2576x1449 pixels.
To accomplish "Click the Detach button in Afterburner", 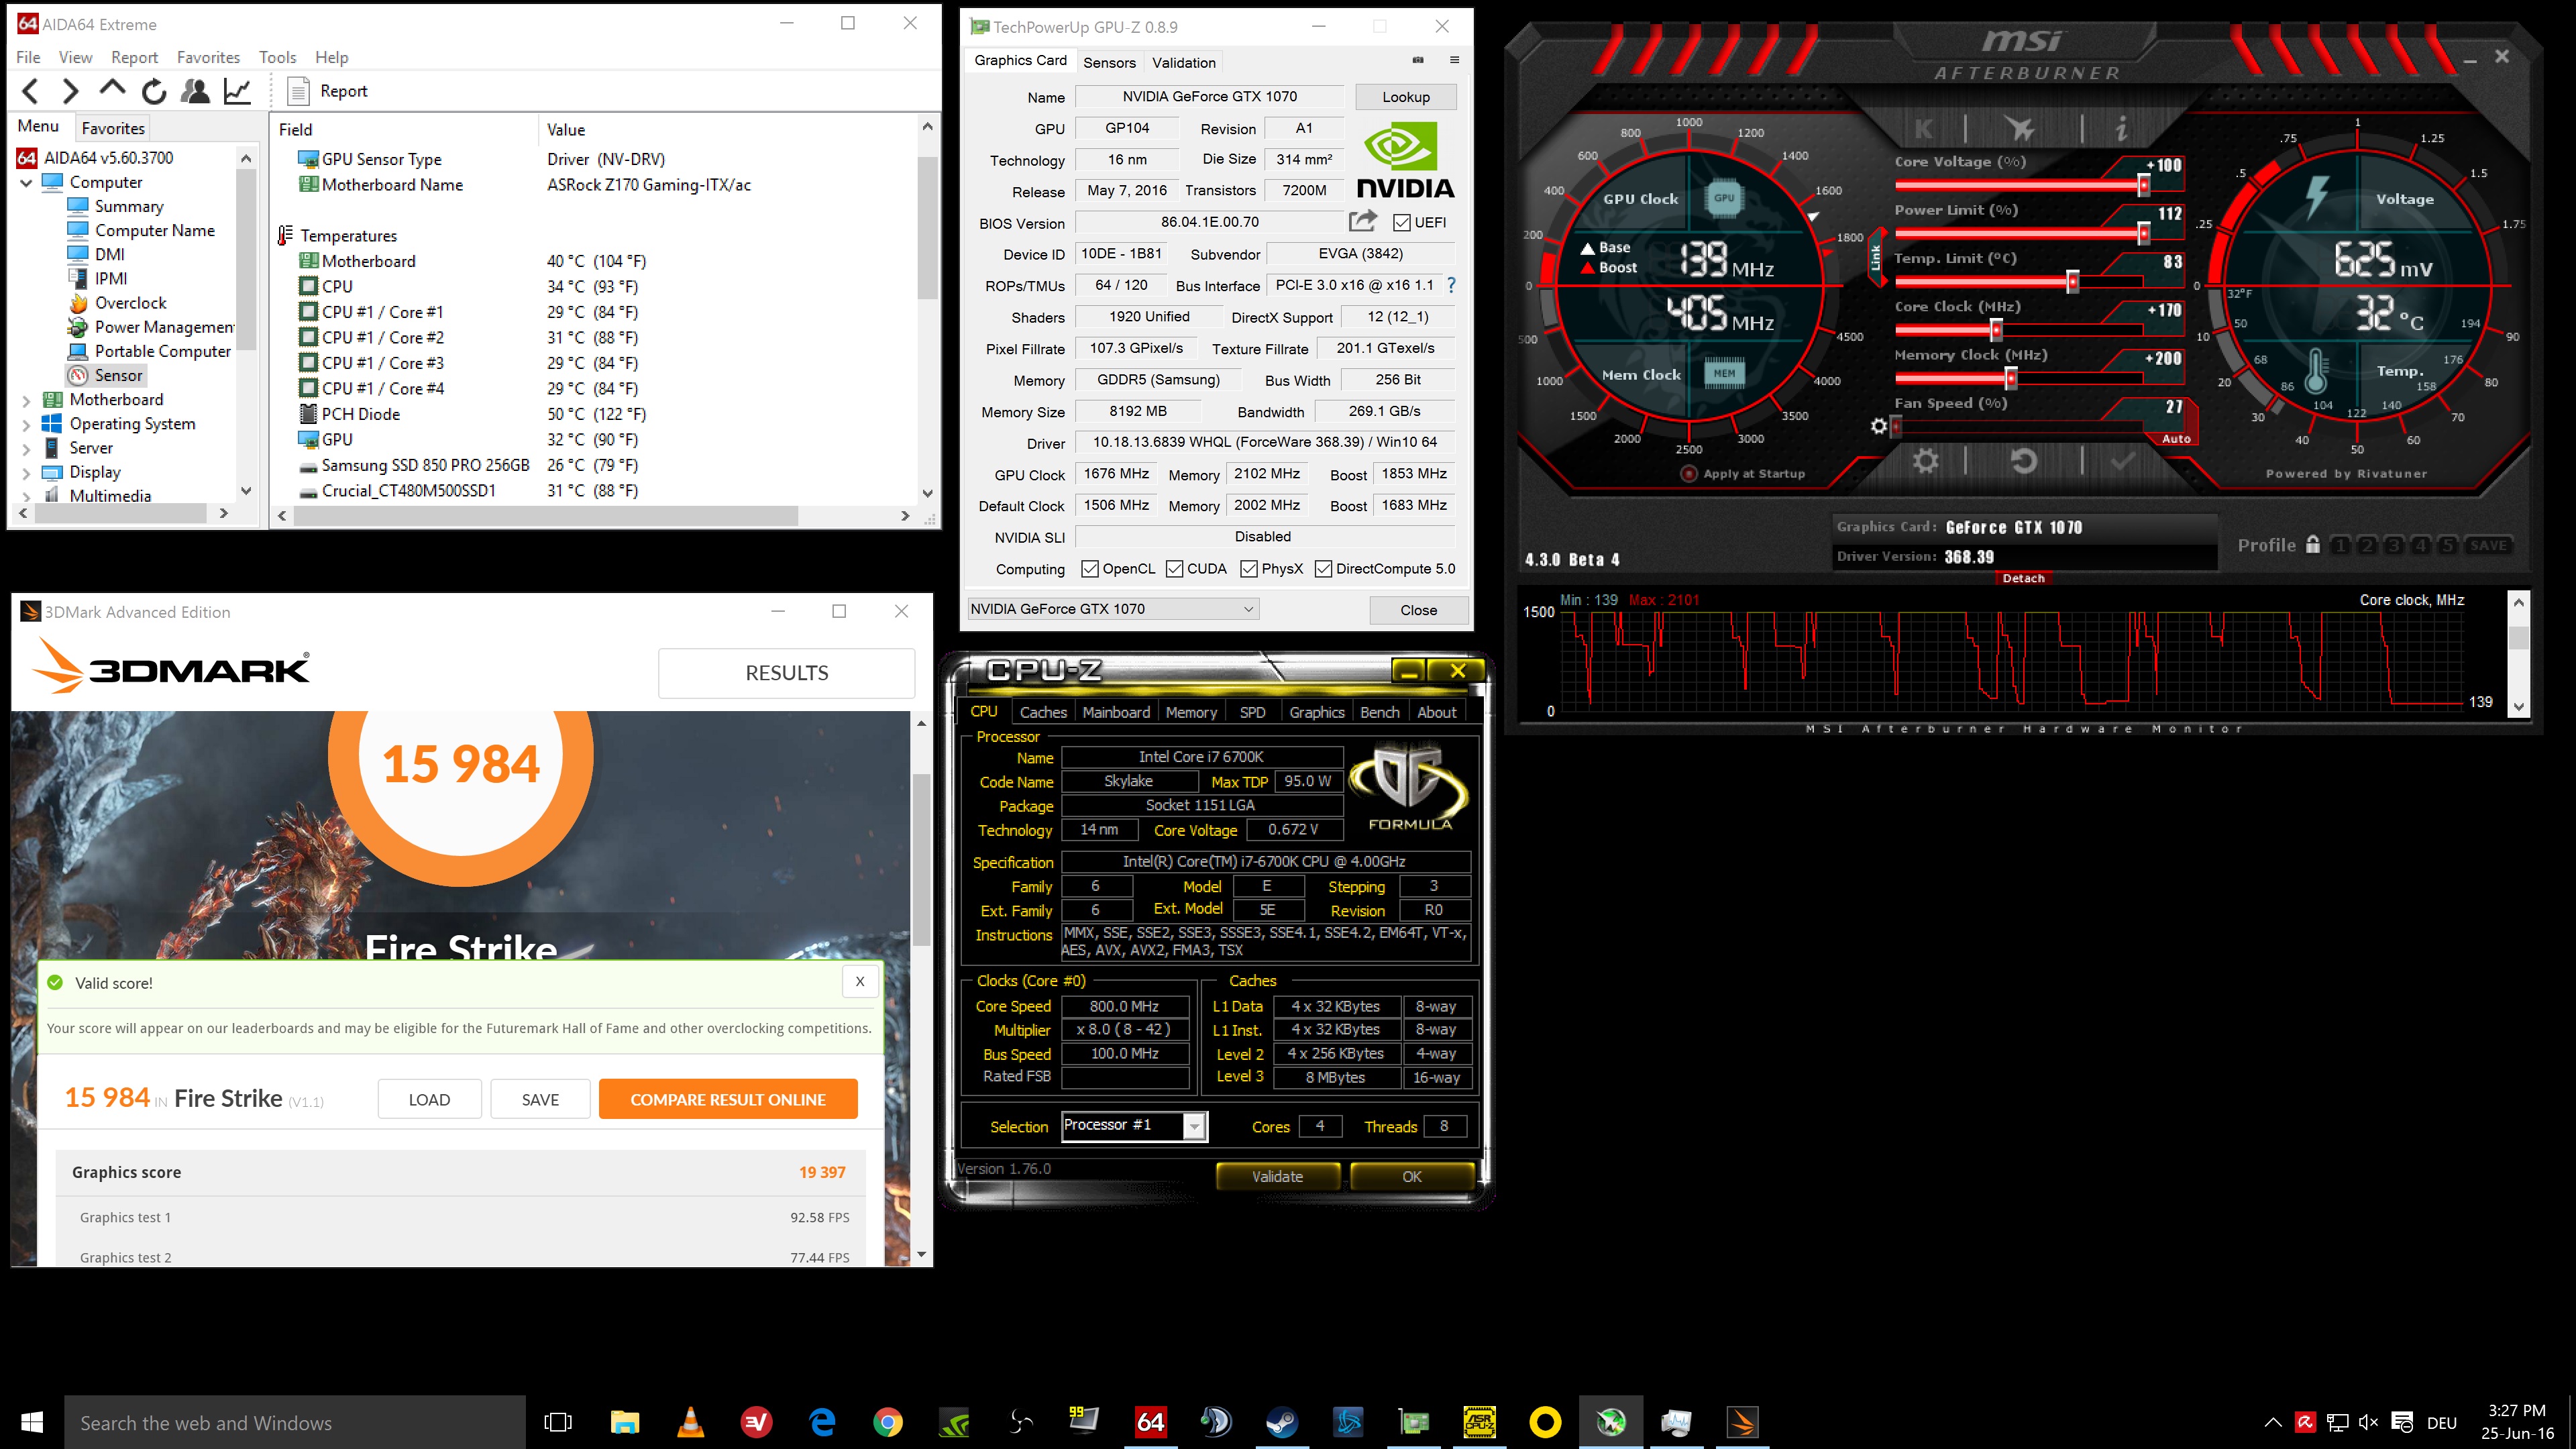I will click(x=2024, y=578).
